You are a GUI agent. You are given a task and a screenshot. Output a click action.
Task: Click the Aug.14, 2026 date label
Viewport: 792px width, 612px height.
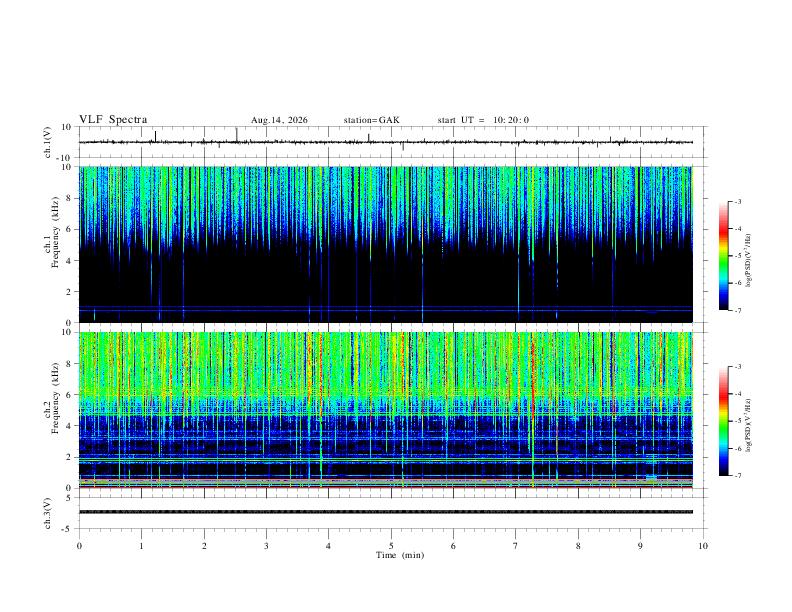279,120
